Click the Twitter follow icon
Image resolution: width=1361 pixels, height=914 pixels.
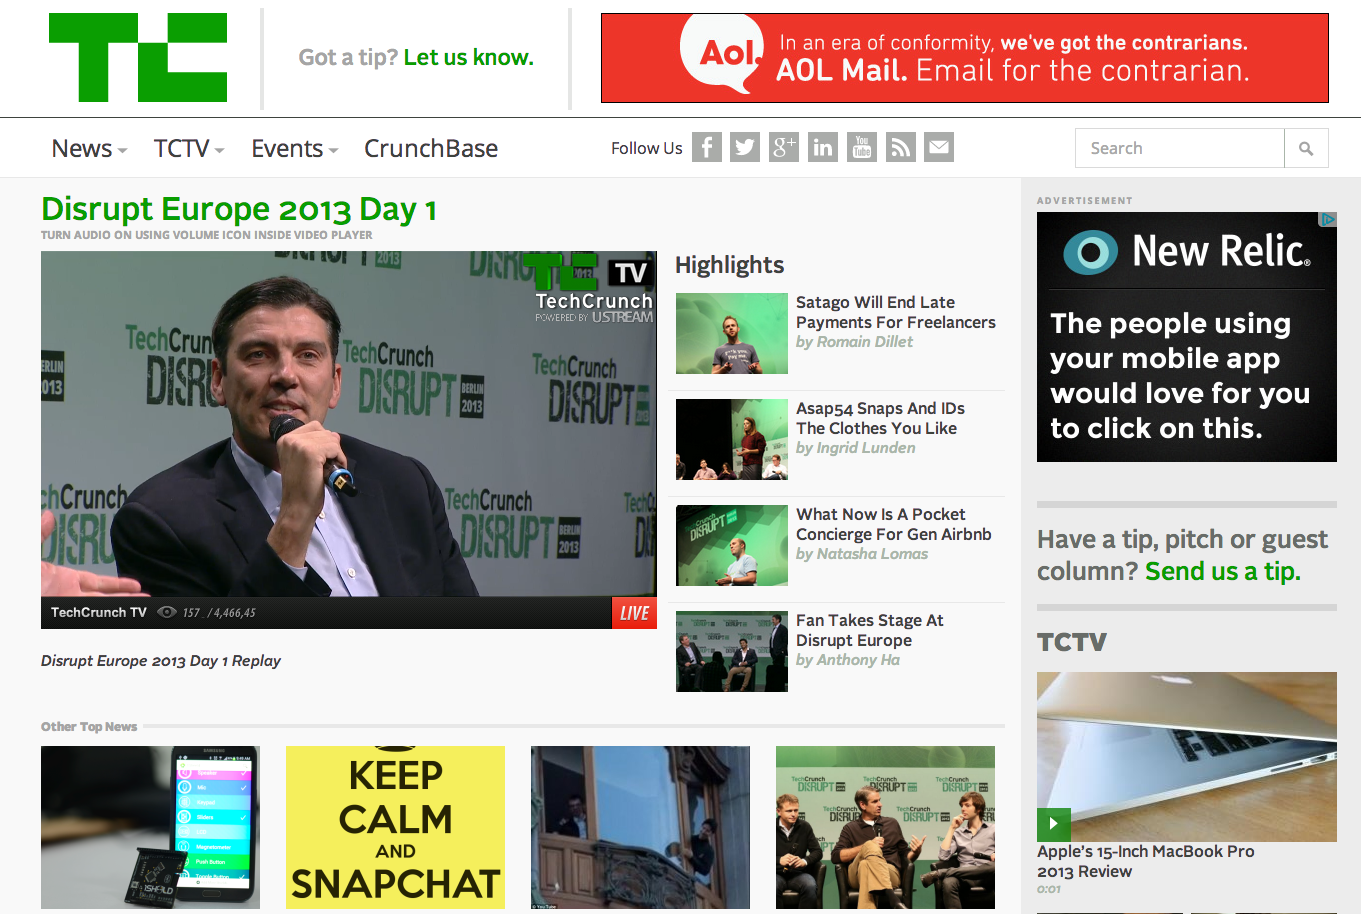(x=745, y=148)
